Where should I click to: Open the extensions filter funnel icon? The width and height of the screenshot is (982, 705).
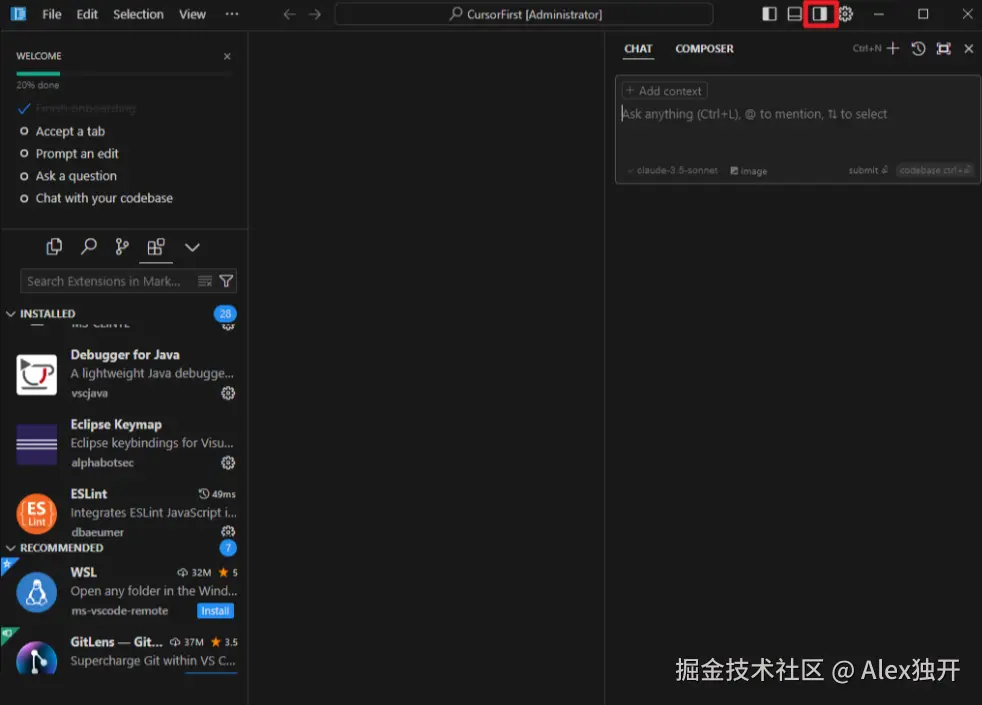click(226, 281)
